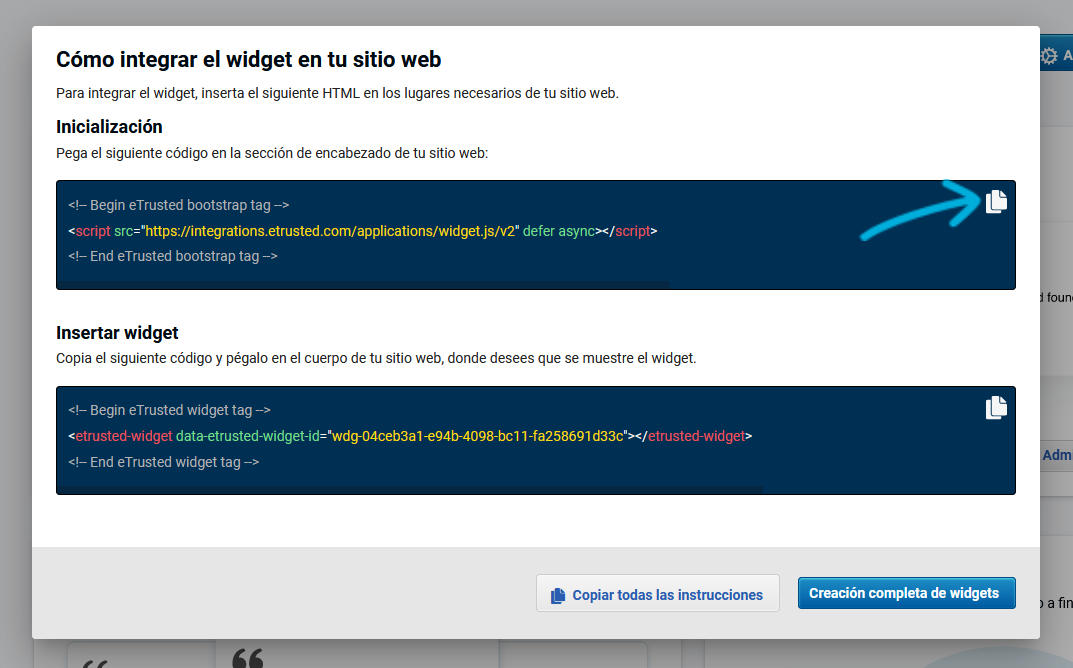Click the Inicialización code block horizontal scrollbar
Screen dimensions: 1073x668
pyautogui.click(x=363, y=285)
